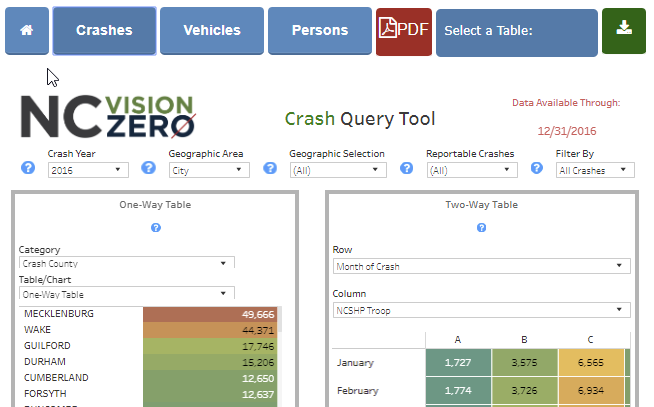This screenshot has width=654, height=407.
Task: Click help icon beside Geographic Area
Action: (x=148, y=168)
